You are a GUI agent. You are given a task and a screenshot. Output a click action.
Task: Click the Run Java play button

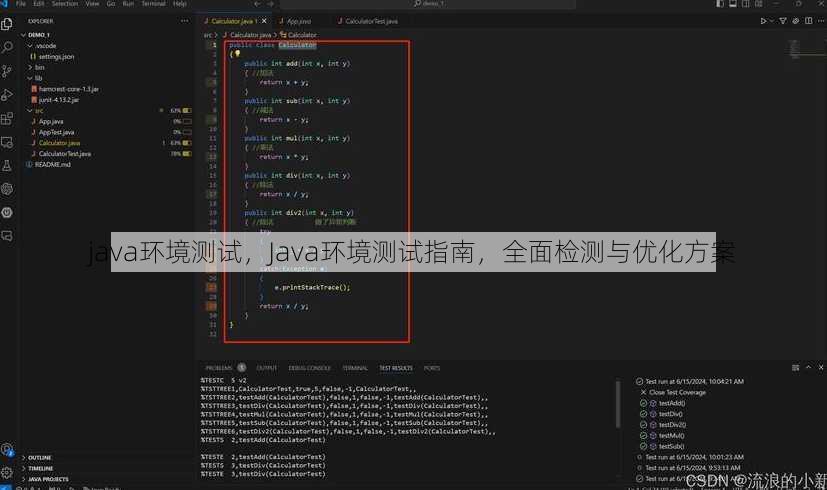pyautogui.click(x=763, y=21)
